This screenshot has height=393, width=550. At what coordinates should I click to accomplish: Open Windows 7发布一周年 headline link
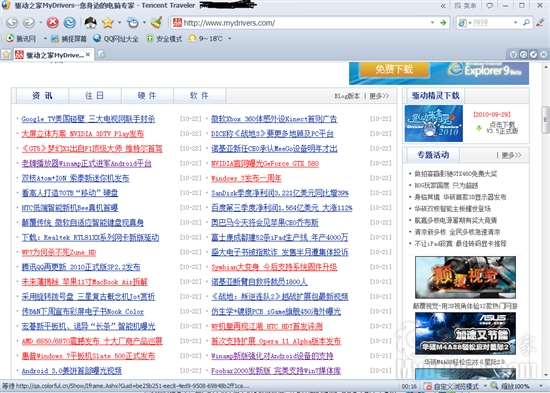pos(246,178)
